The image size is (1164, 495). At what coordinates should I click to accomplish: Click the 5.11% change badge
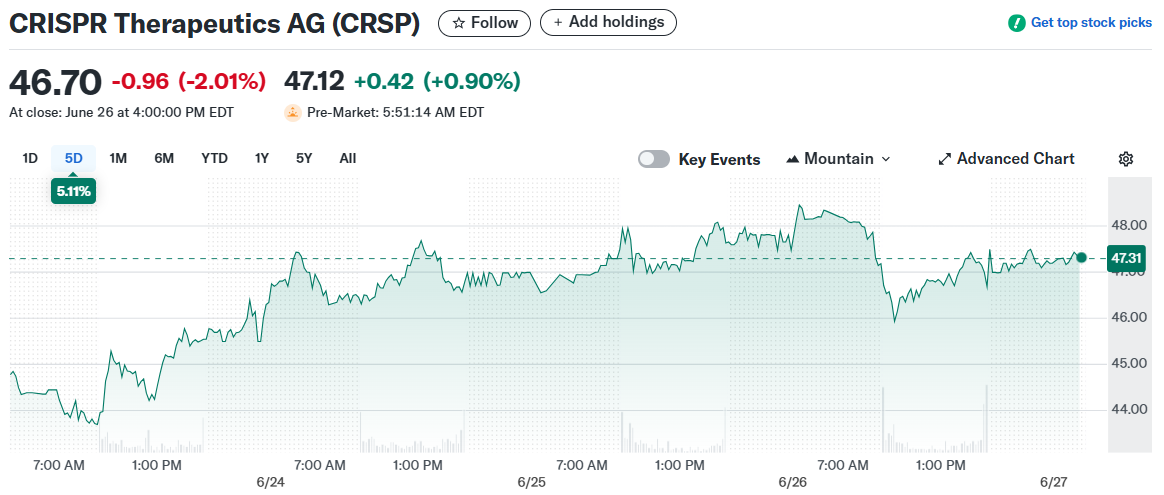(x=73, y=191)
